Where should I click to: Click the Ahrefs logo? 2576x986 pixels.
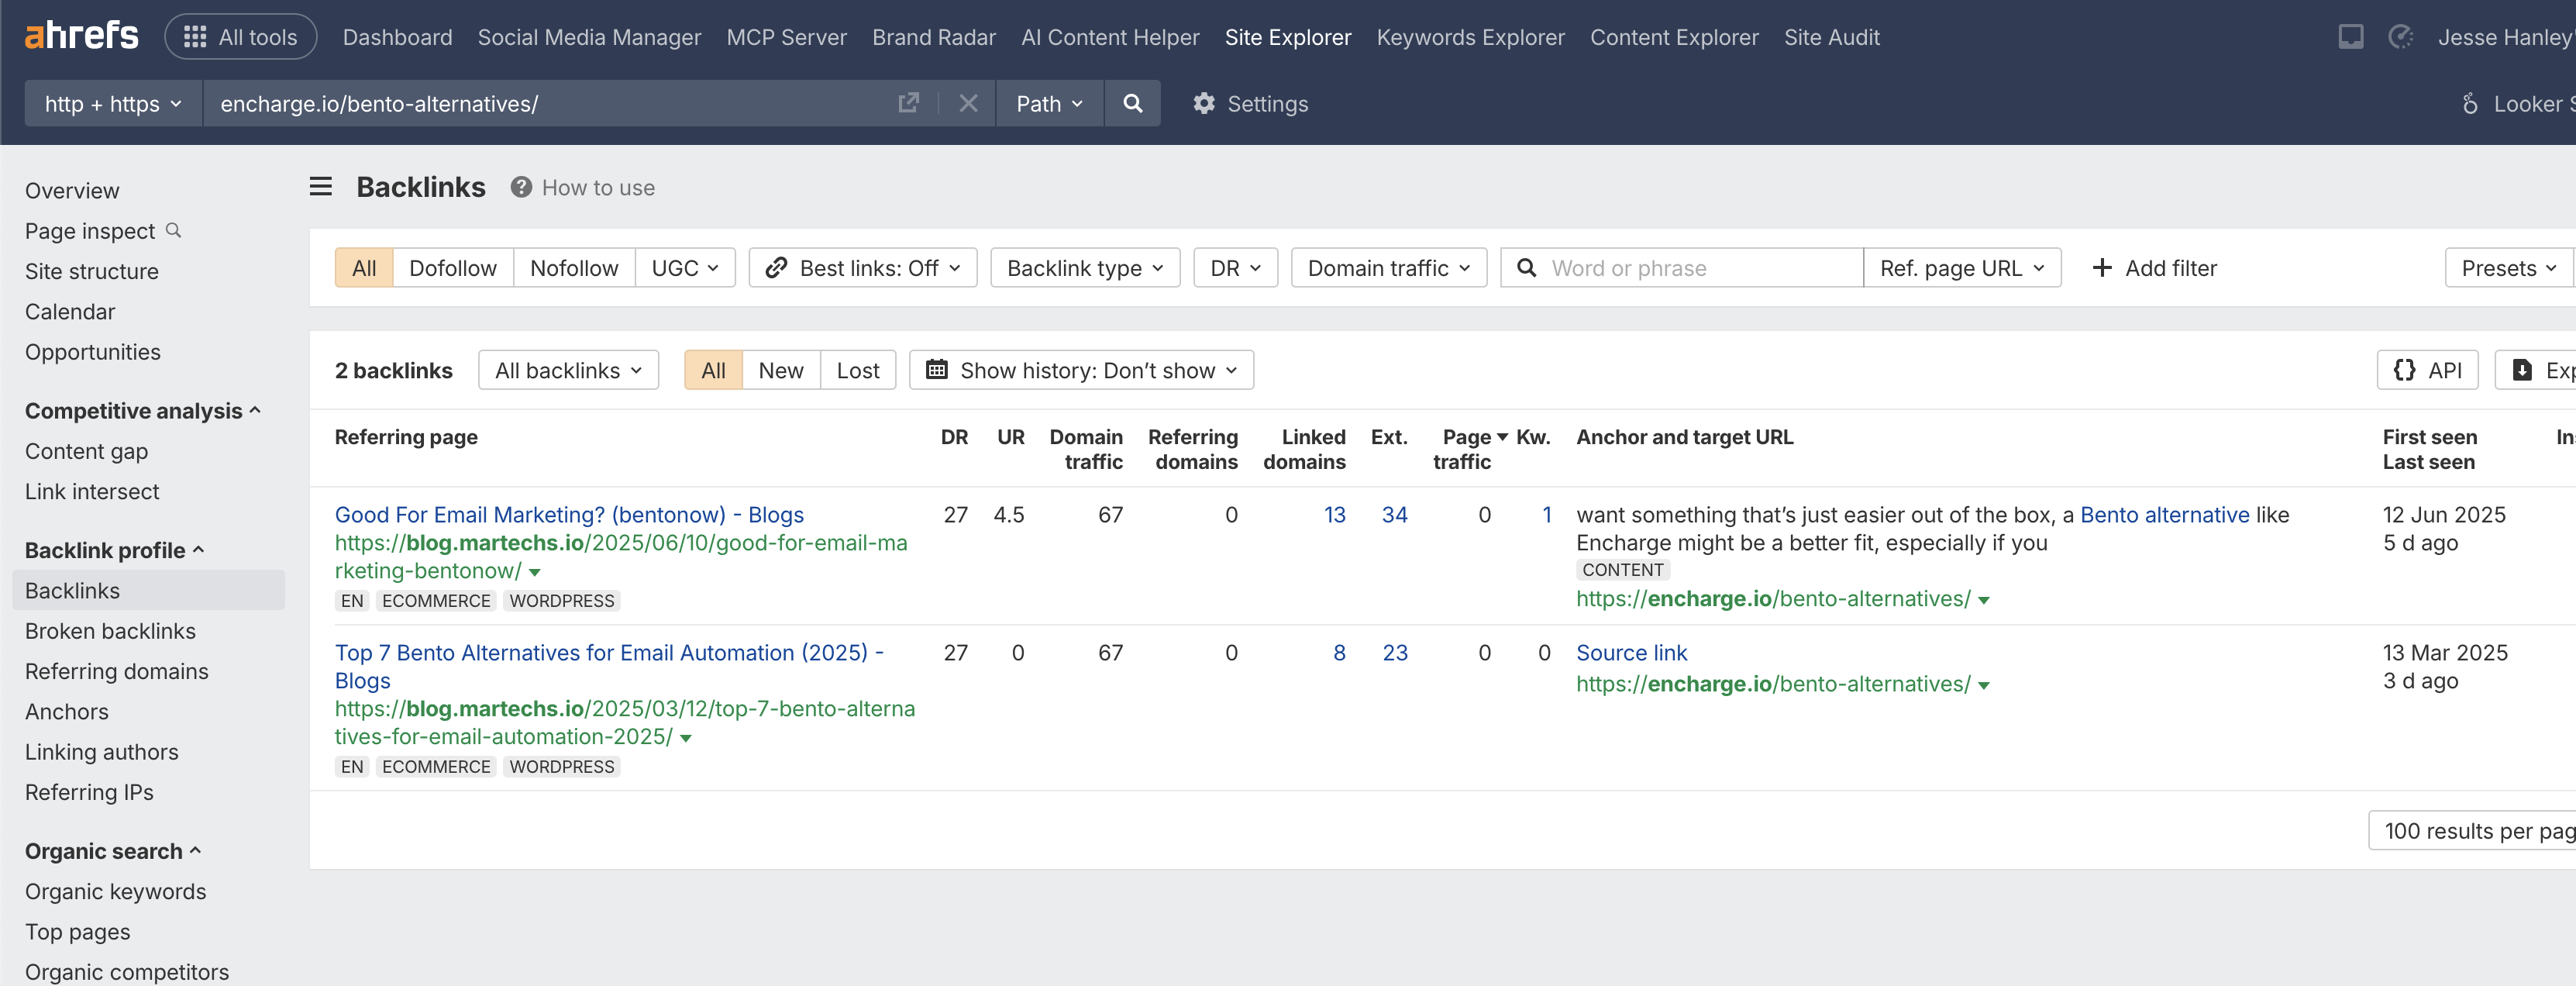[81, 37]
